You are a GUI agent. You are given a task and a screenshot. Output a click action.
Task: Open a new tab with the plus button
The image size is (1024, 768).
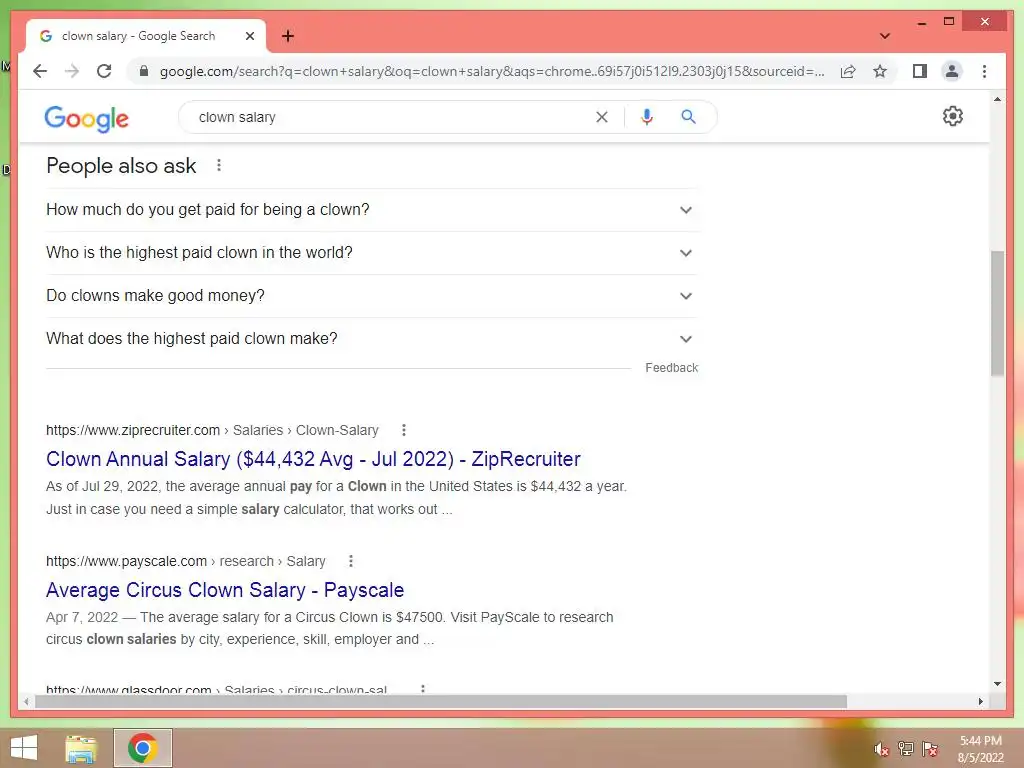[x=288, y=36]
